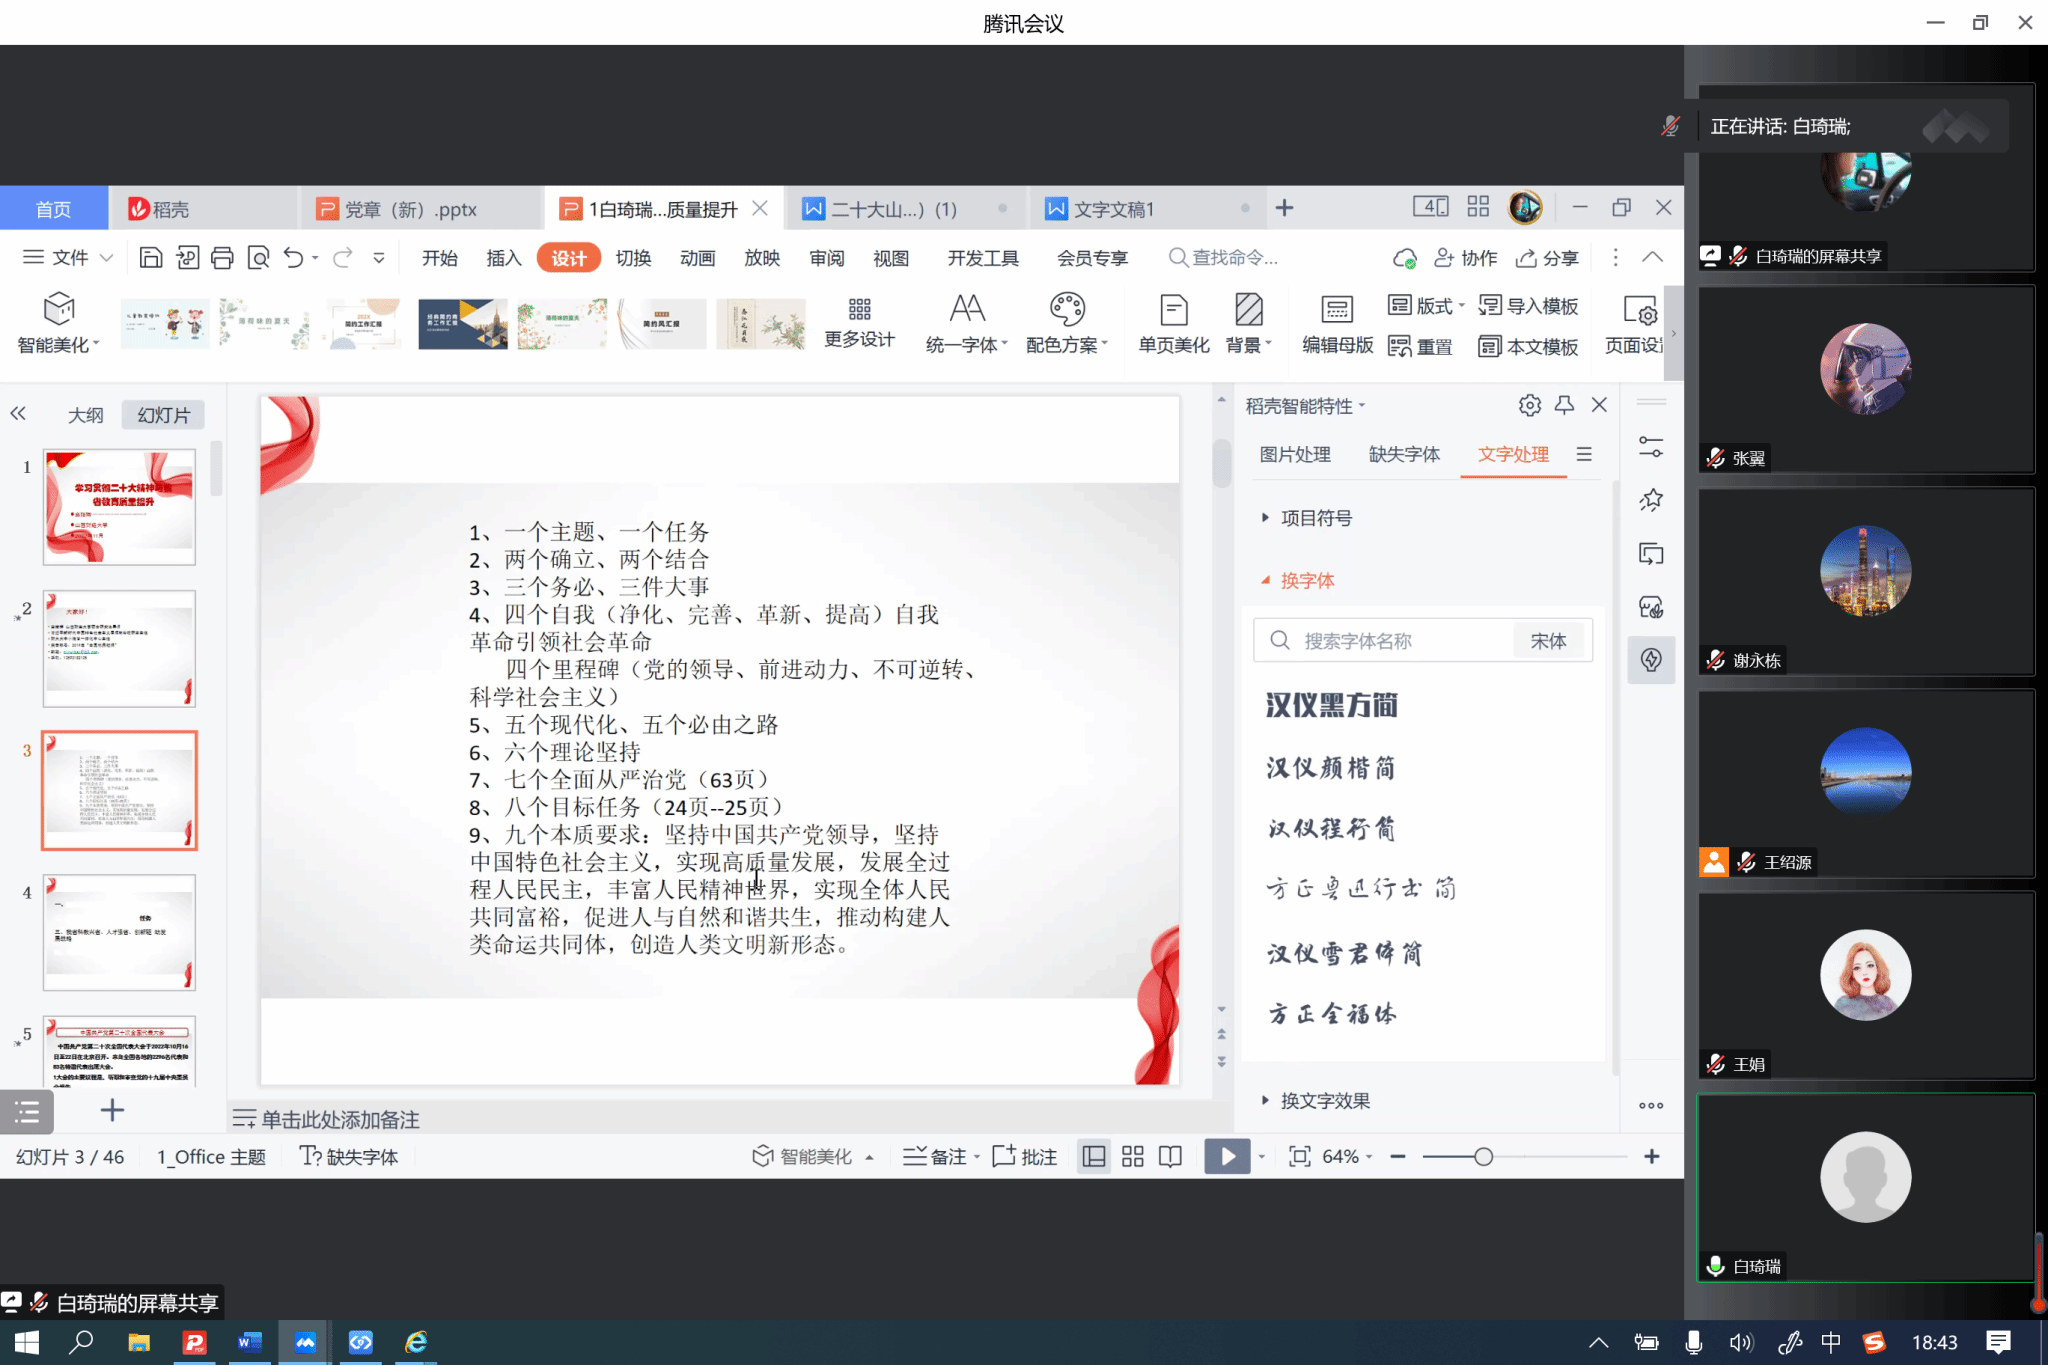Image resolution: width=2048 pixels, height=1365 pixels.
Task: Click the print icon in quick toolbar
Action: [222, 258]
